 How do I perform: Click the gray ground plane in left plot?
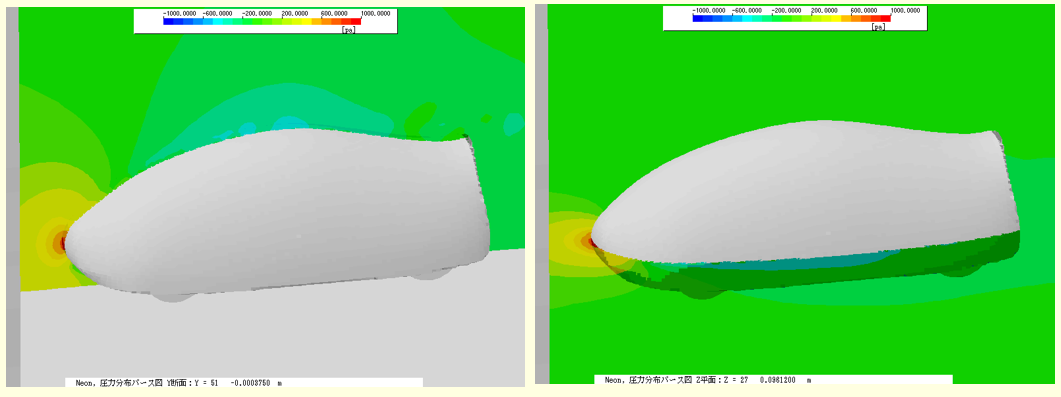pos(271,338)
